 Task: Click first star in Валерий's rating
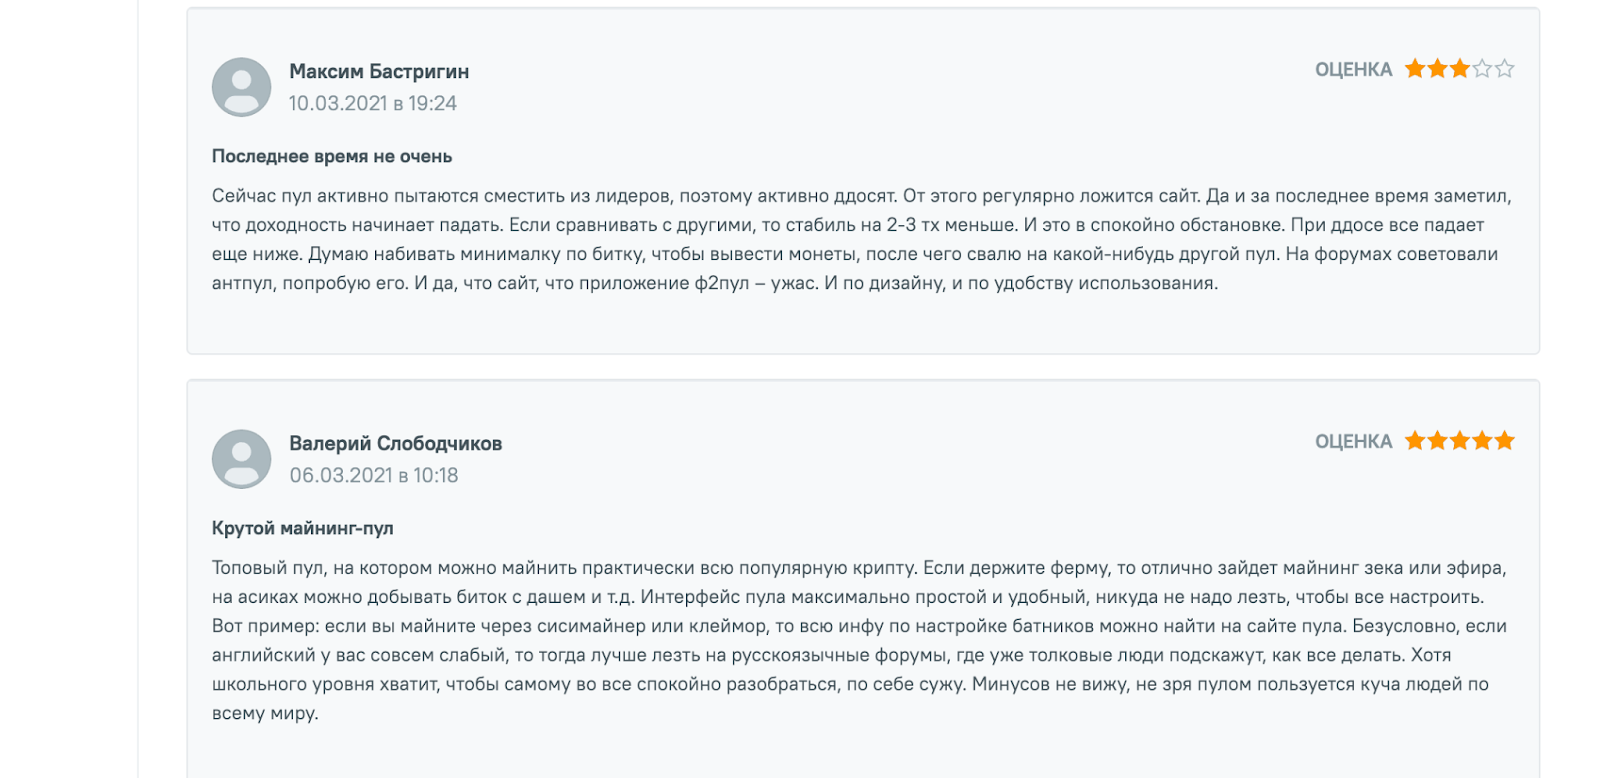(1415, 441)
